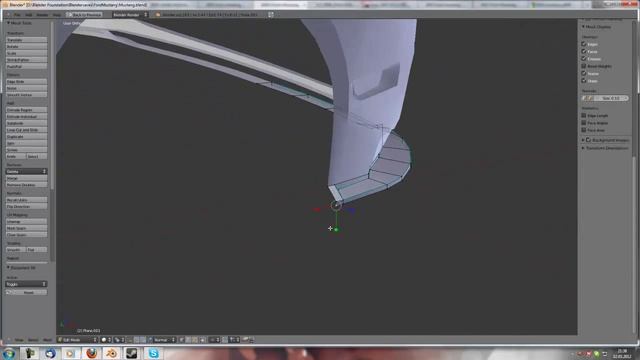Set shading with the Smooth button
This screenshot has width=640, height=360.
pyautogui.click(x=16, y=249)
